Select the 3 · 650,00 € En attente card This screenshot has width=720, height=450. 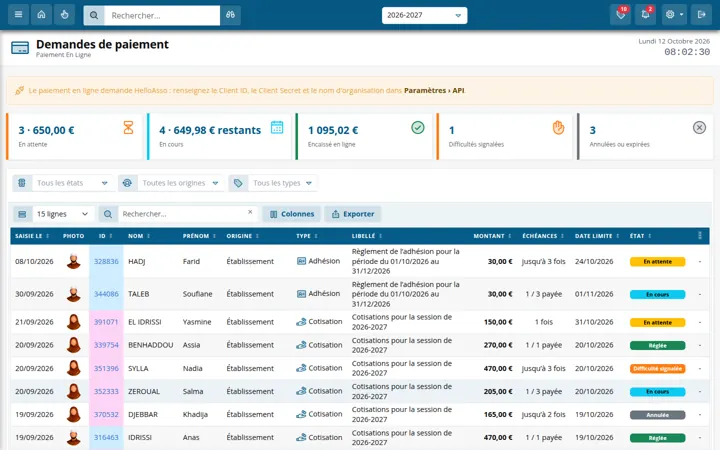74,136
